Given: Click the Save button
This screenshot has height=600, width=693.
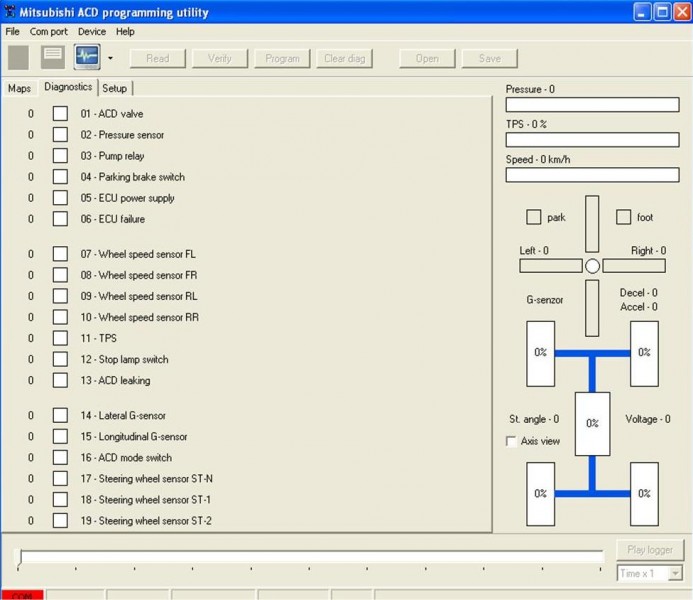Looking at the screenshot, I should (490, 58).
